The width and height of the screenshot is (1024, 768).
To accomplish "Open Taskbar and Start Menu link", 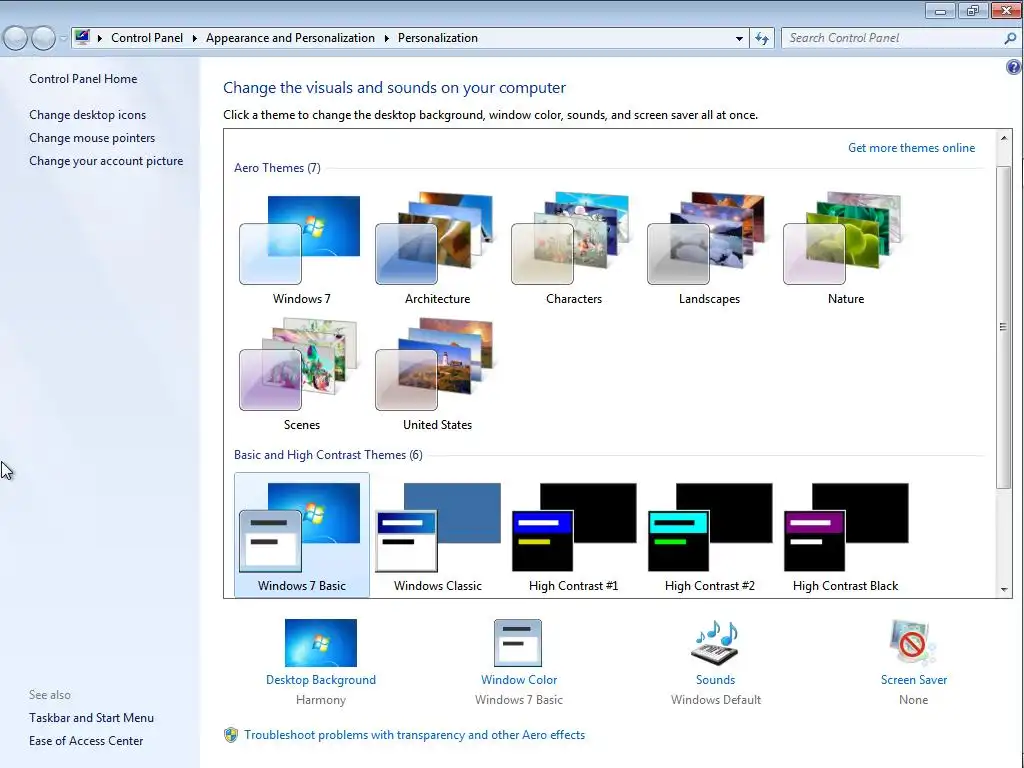I will (x=91, y=718).
